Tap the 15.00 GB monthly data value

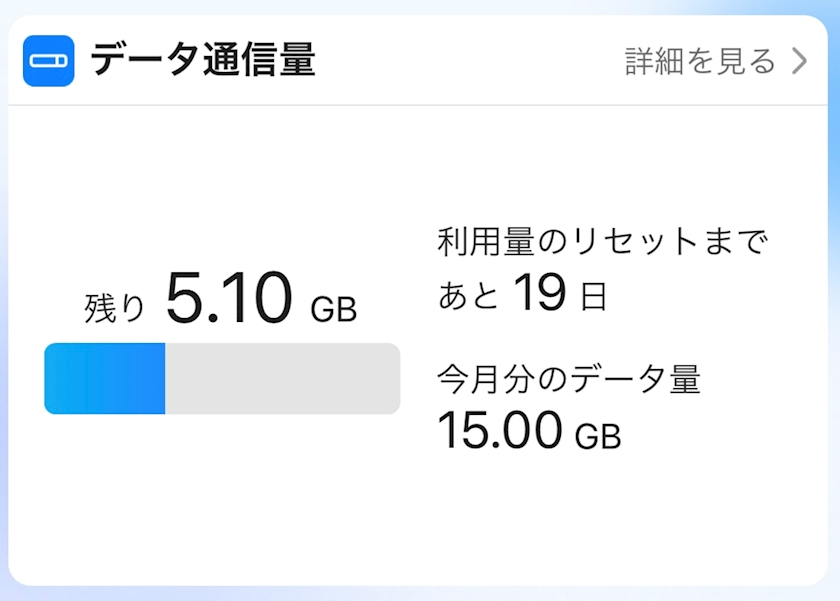coord(529,430)
